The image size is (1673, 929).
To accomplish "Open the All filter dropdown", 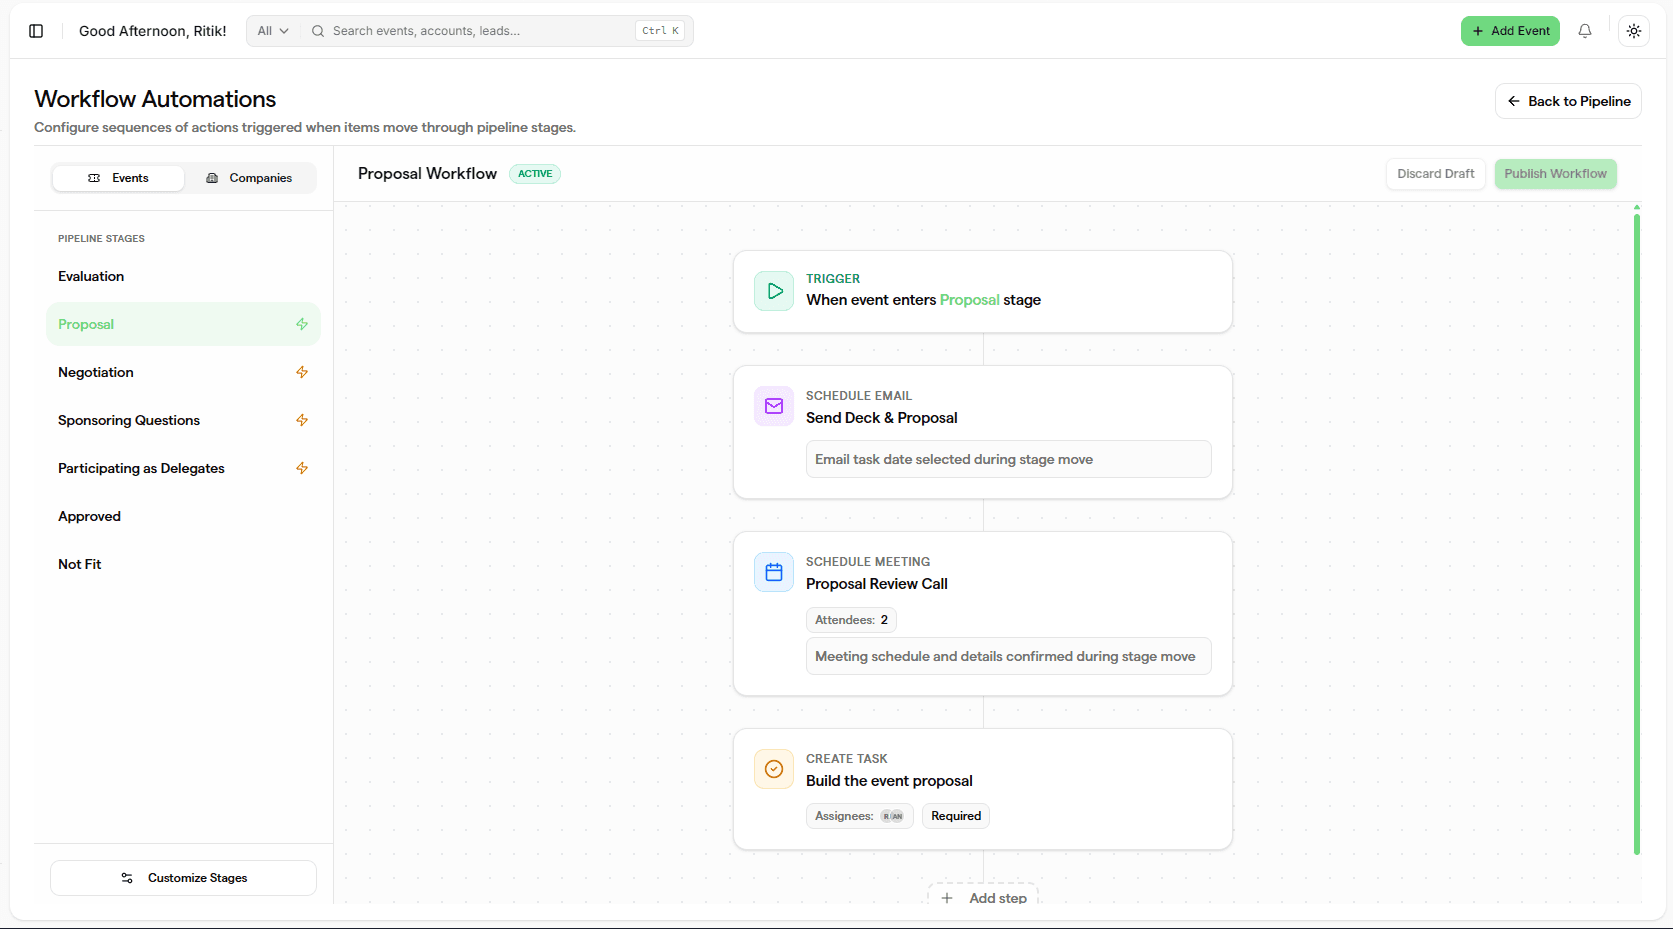I will click(273, 31).
